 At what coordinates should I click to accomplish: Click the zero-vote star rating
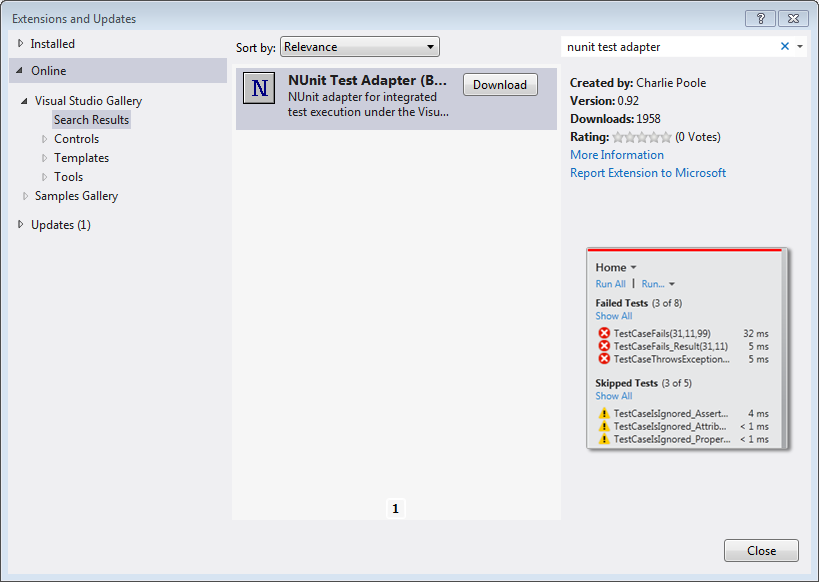[642, 137]
